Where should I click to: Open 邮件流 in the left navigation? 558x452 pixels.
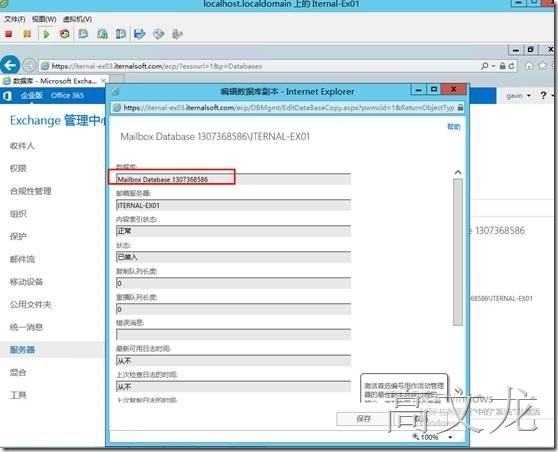(x=22, y=259)
